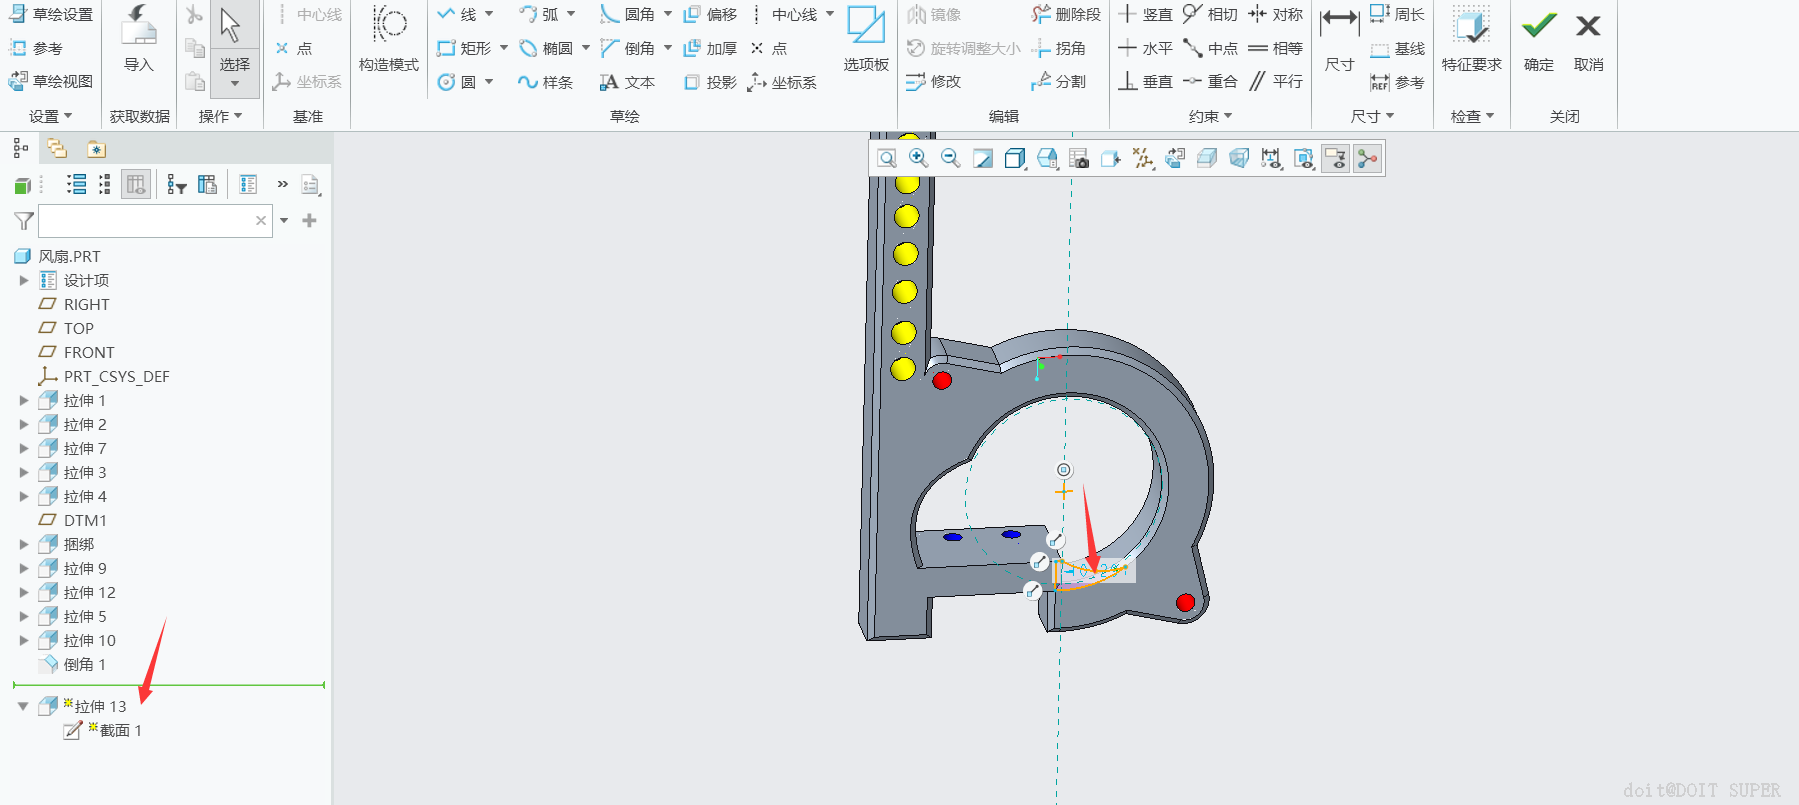This screenshot has width=1799, height=805.
Task: Expand the 拉伸 1 feature node
Action: 24,400
